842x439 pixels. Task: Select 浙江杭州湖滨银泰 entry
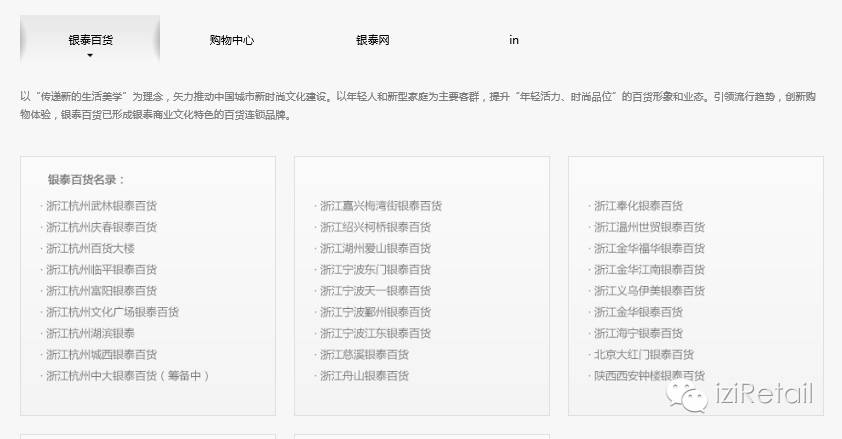point(90,333)
